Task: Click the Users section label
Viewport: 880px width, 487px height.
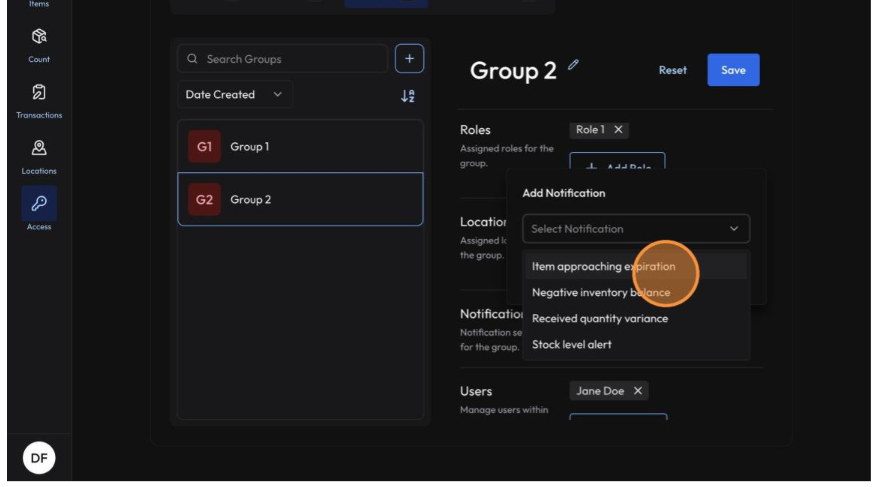Action: [476, 391]
